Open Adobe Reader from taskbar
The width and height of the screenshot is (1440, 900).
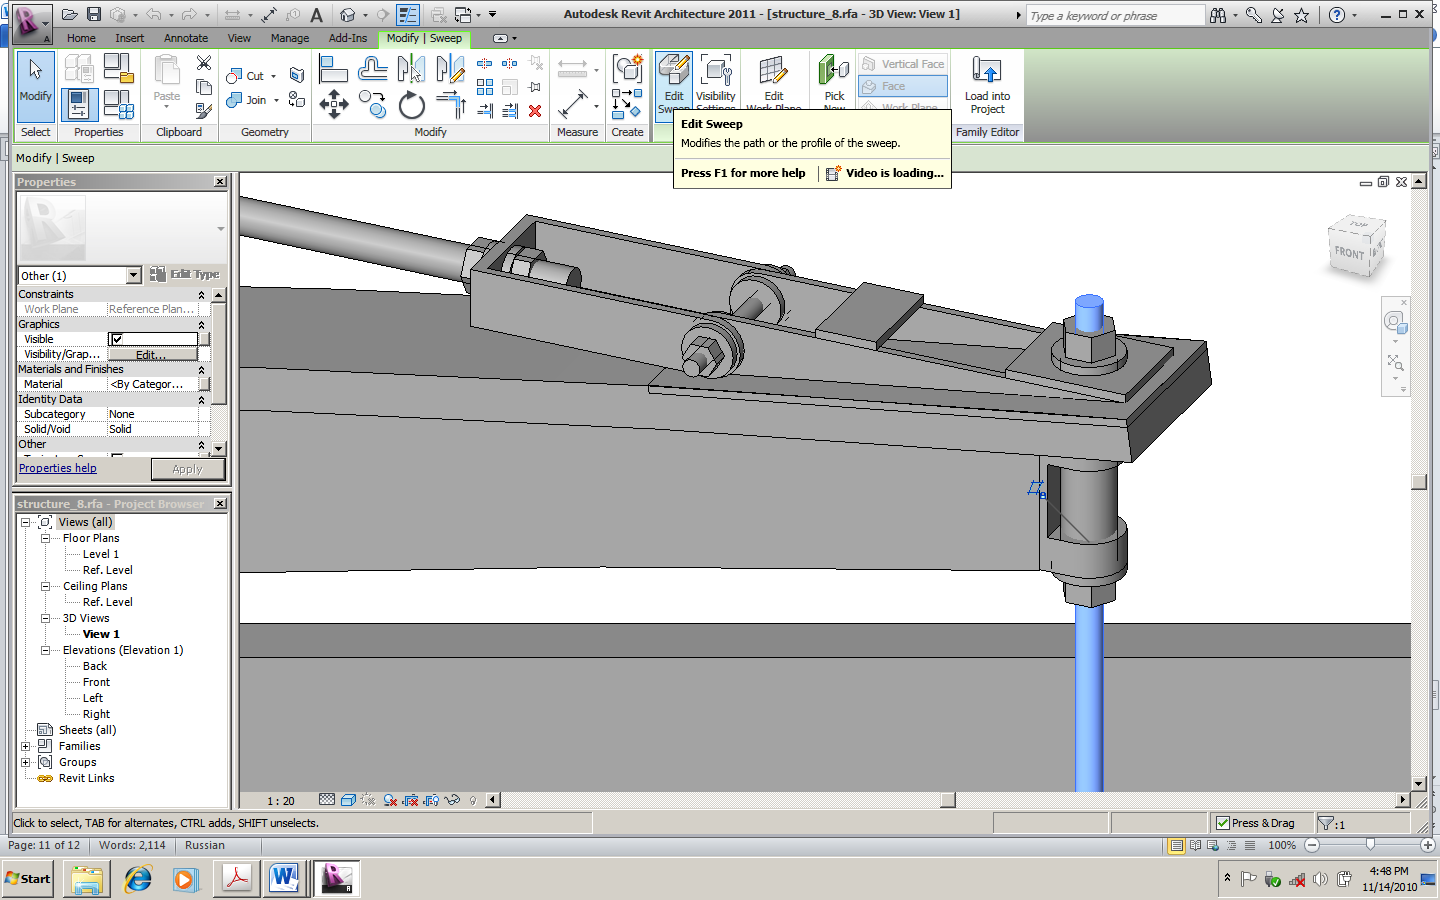pyautogui.click(x=237, y=879)
